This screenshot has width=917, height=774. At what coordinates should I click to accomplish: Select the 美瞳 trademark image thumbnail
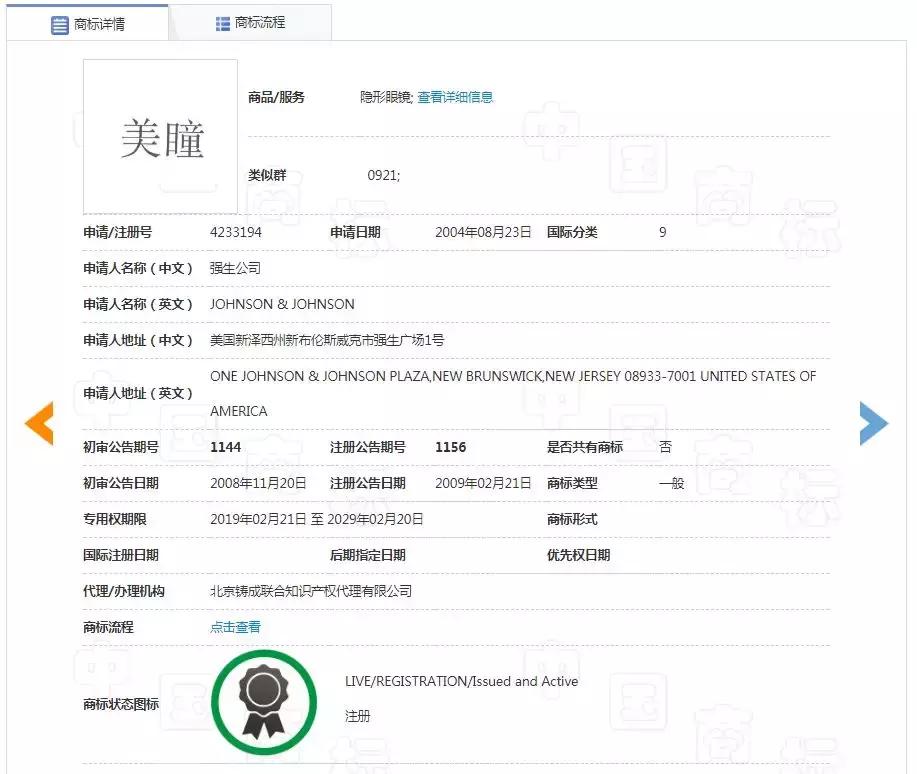160,136
